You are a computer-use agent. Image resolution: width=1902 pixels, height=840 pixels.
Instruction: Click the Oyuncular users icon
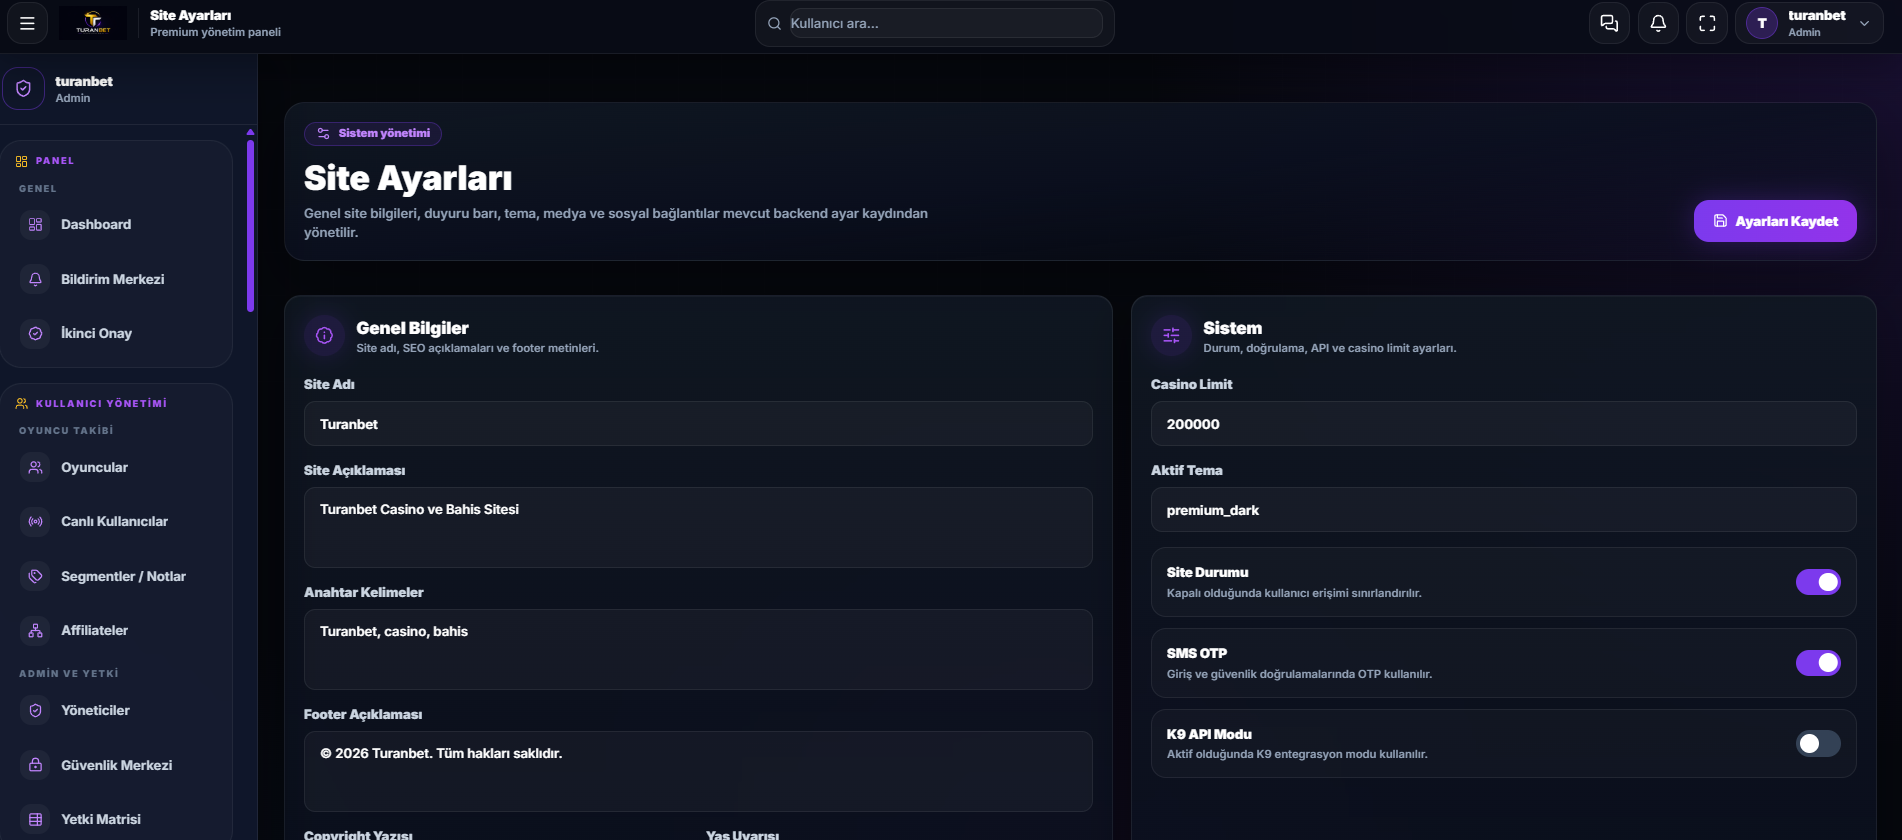[x=35, y=467]
